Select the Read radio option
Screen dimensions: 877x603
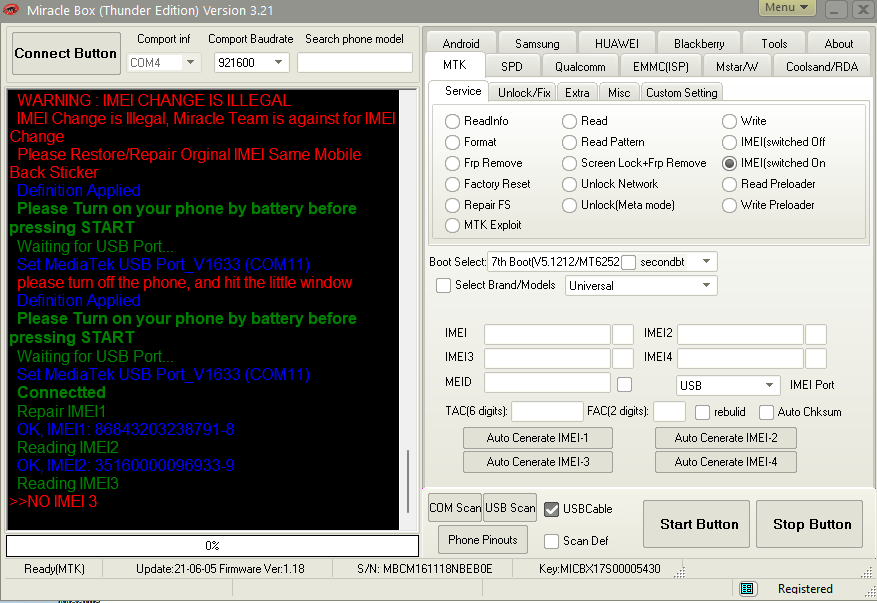[x=569, y=121]
